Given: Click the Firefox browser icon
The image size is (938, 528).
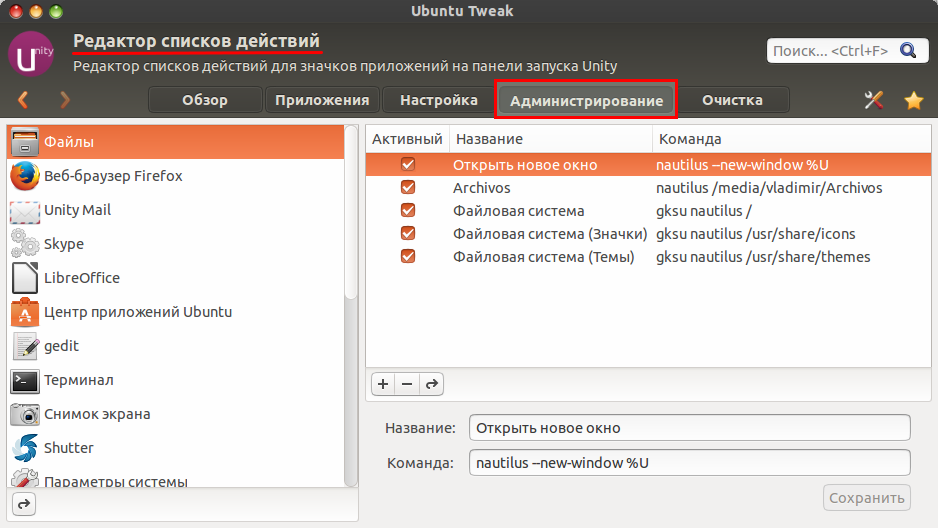Looking at the screenshot, I should [x=25, y=176].
